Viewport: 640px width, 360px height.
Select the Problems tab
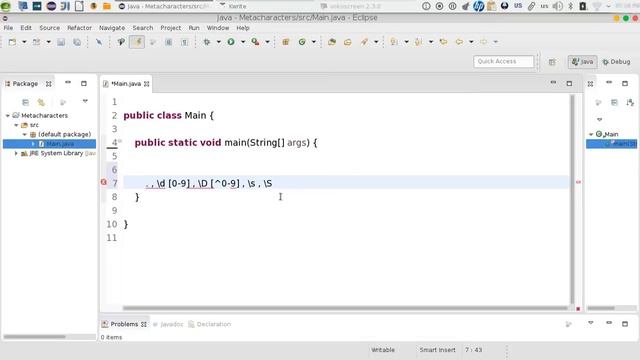[124, 324]
